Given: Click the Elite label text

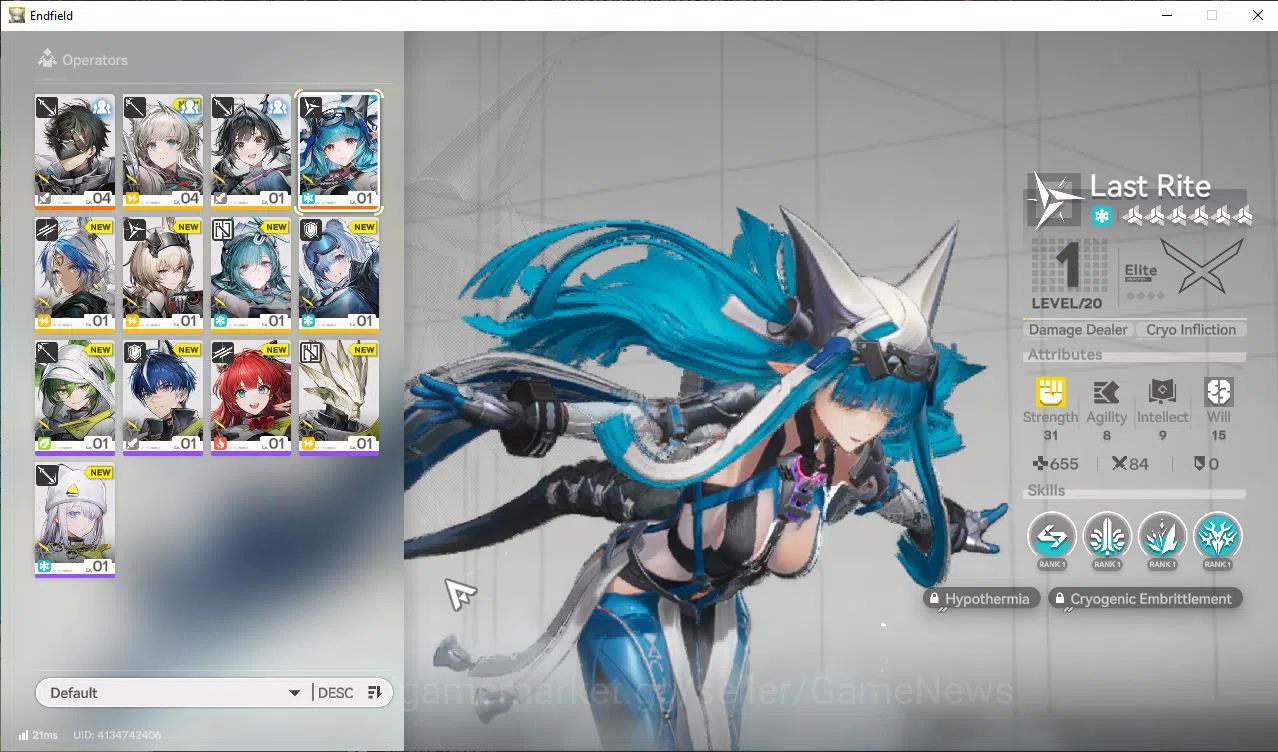Looking at the screenshot, I should (1141, 271).
